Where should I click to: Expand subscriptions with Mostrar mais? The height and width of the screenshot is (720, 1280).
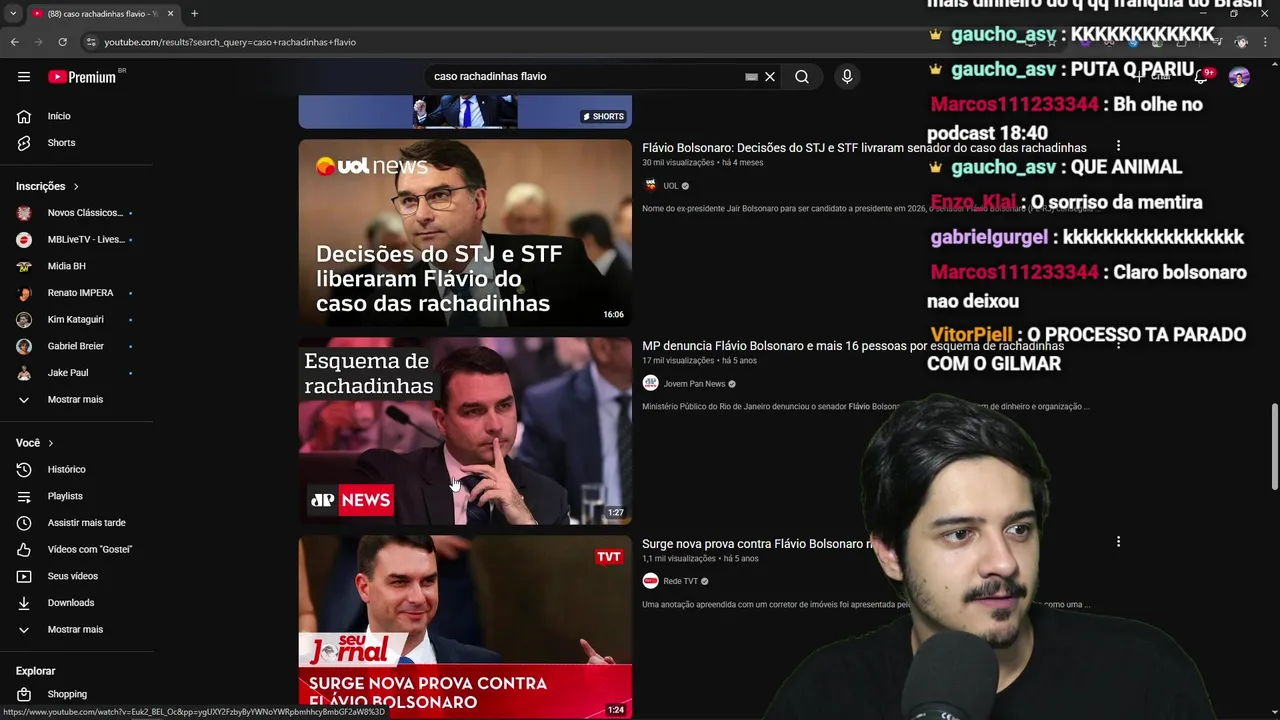76,400
